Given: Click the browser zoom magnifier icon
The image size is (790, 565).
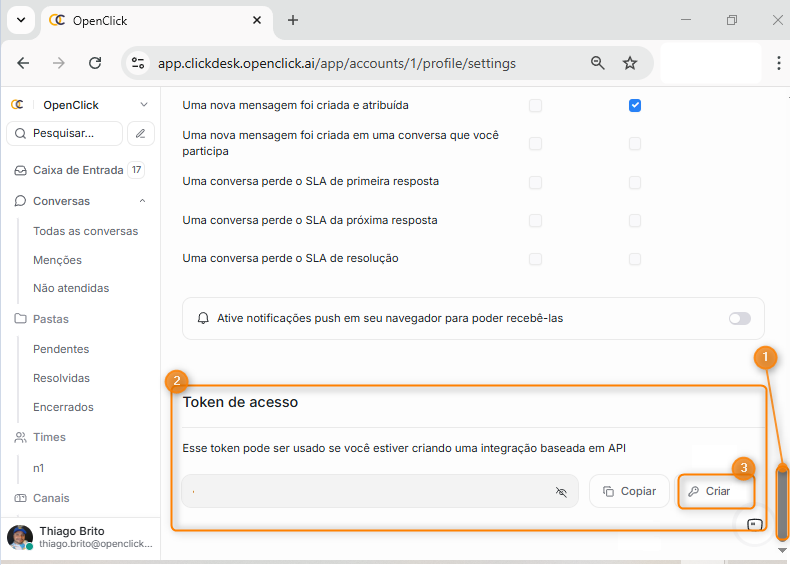Looking at the screenshot, I should pyautogui.click(x=598, y=63).
